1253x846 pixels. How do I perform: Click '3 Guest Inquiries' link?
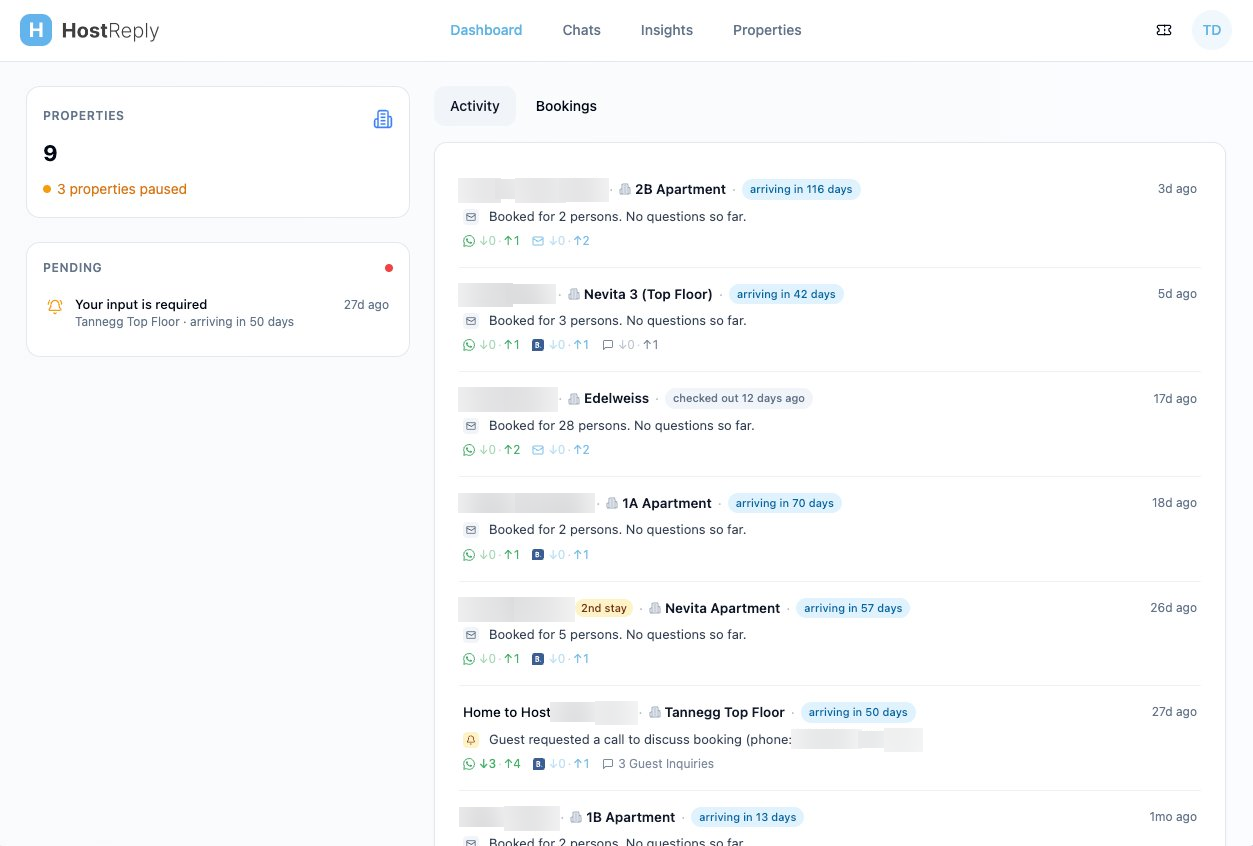tap(666, 764)
